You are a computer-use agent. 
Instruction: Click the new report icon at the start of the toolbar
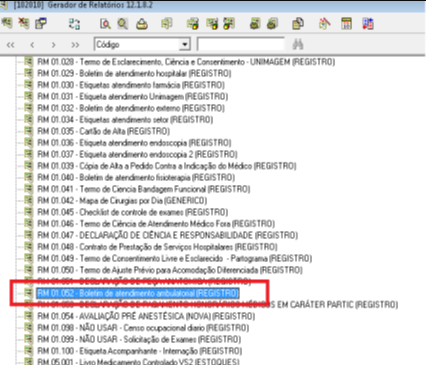(x=7, y=23)
